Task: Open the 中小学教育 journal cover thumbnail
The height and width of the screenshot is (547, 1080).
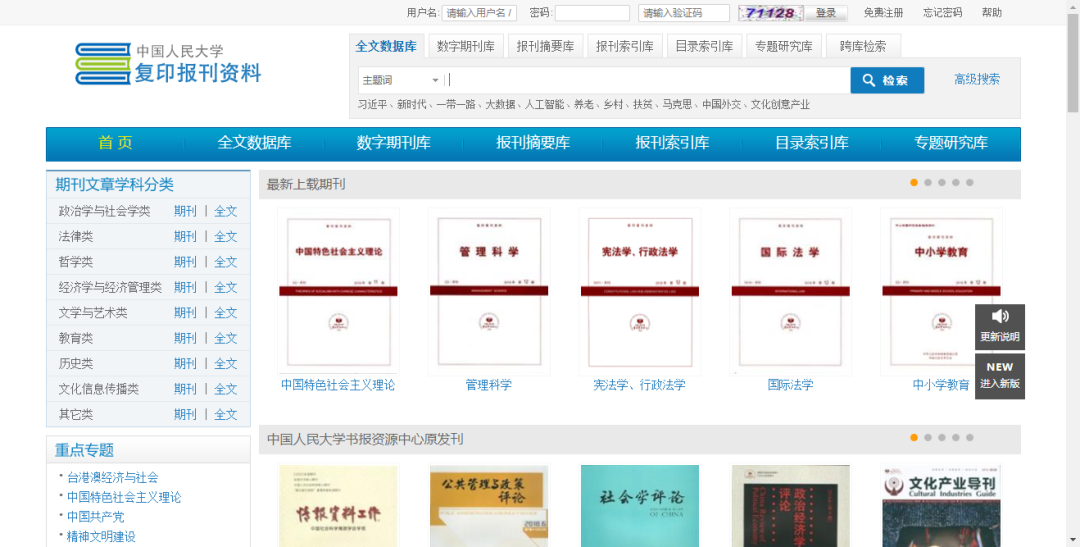Action: 941,291
